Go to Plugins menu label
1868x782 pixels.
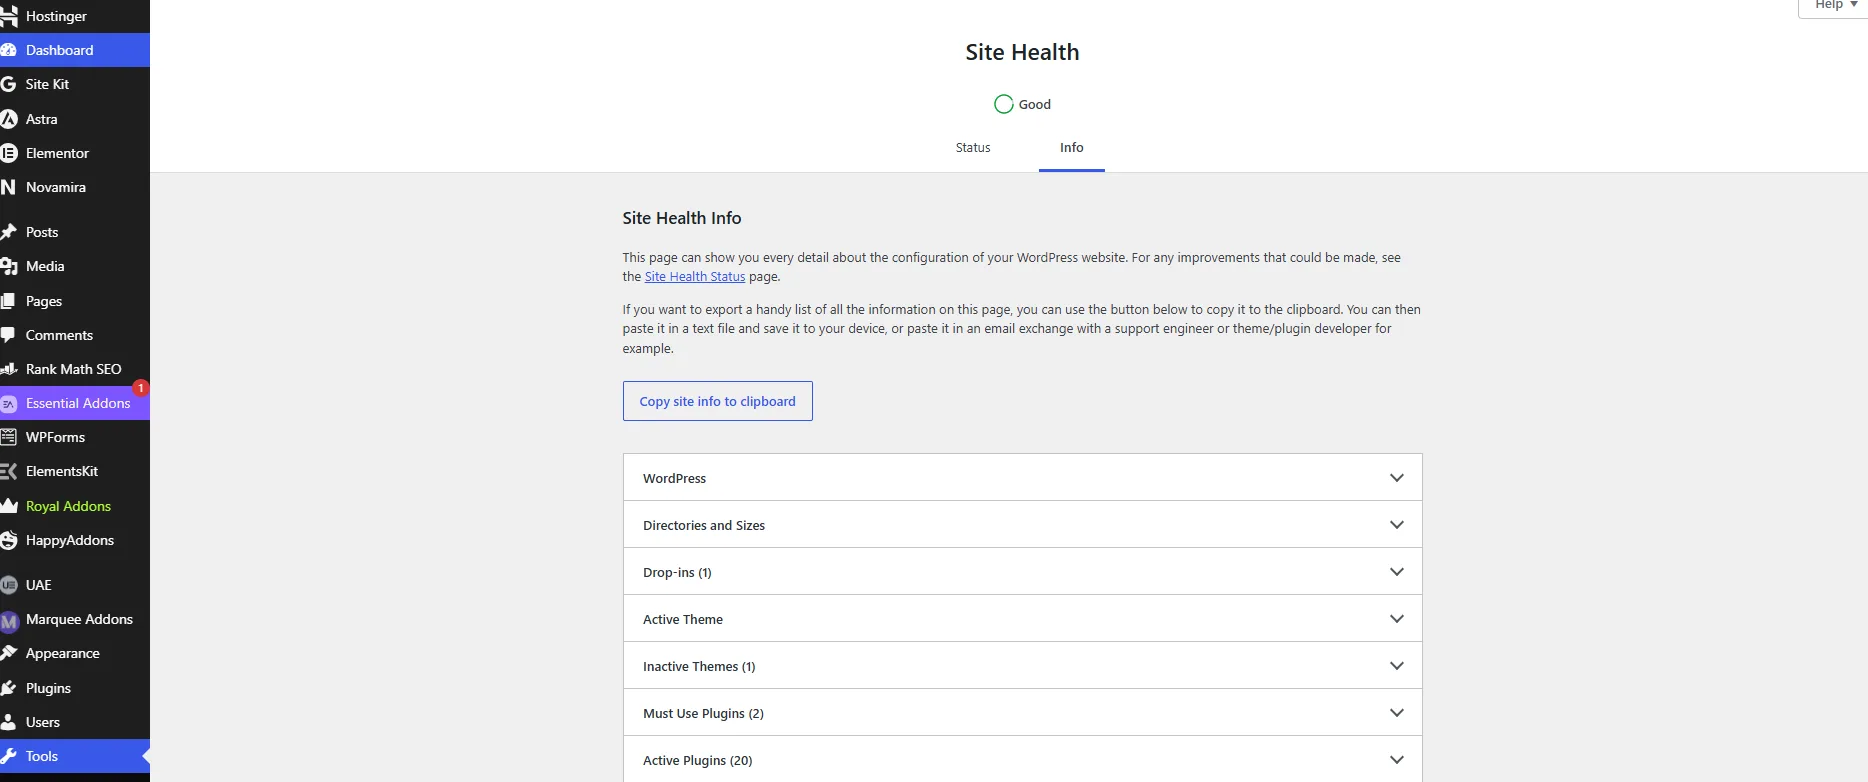click(48, 688)
